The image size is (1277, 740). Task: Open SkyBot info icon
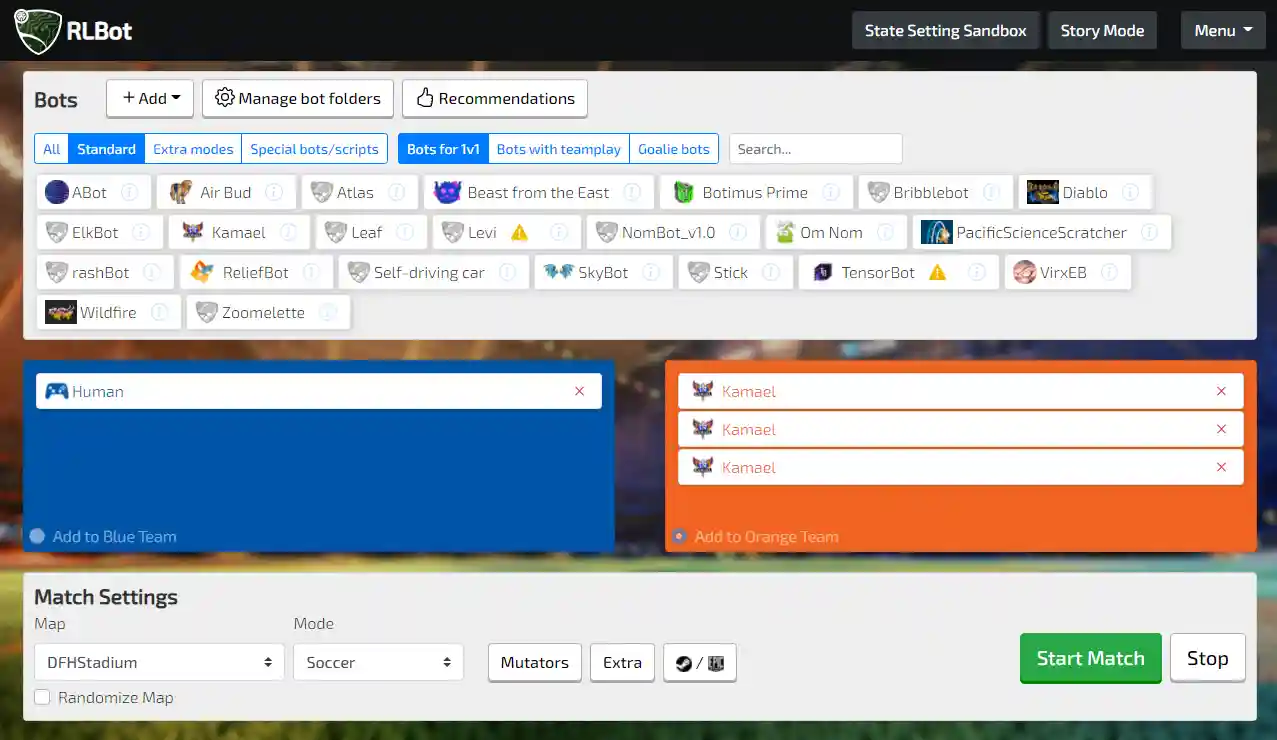651,272
